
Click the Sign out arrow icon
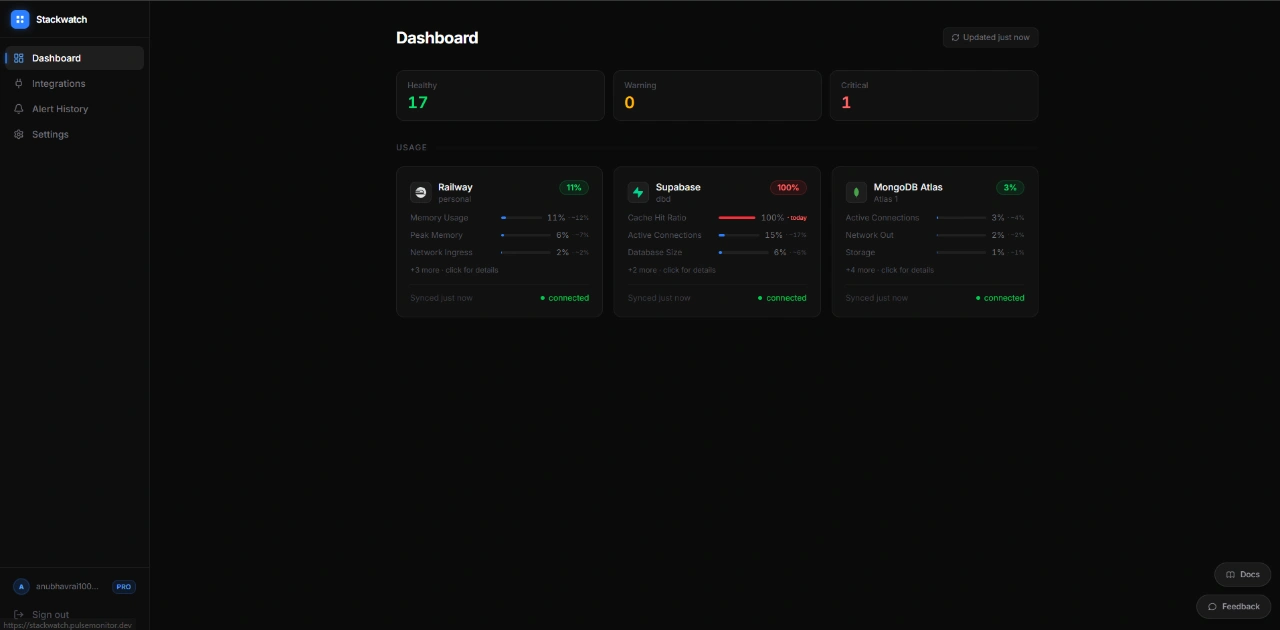click(x=19, y=615)
